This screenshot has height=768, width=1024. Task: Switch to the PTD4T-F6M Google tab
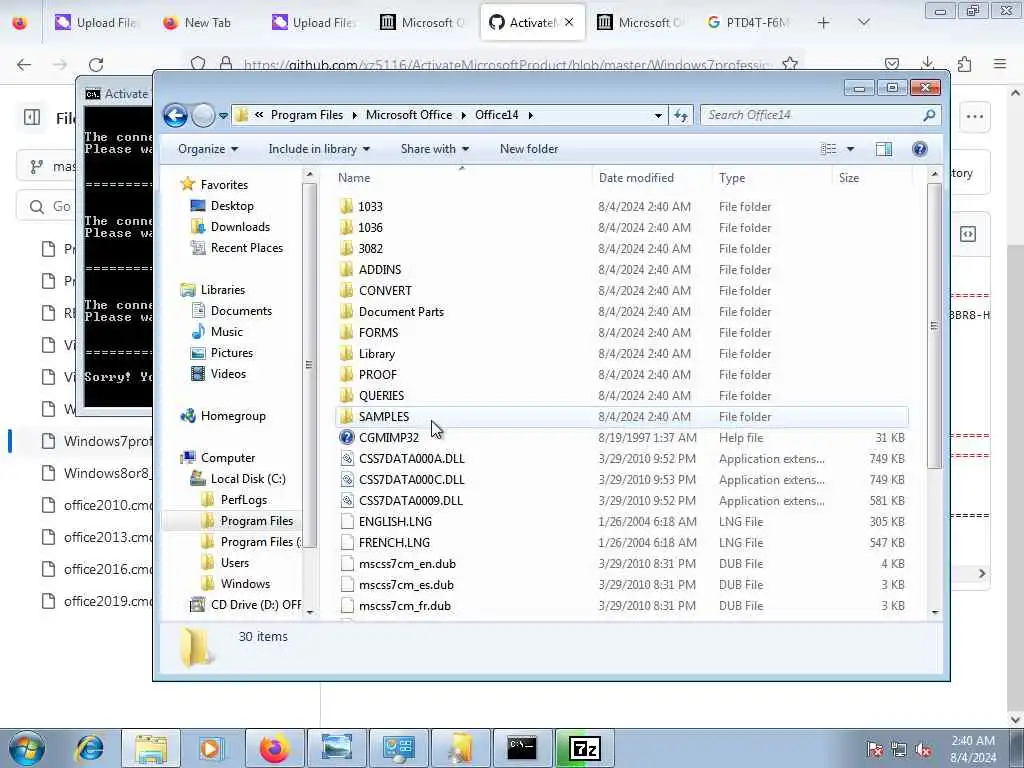pyautogui.click(x=749, y=23)
